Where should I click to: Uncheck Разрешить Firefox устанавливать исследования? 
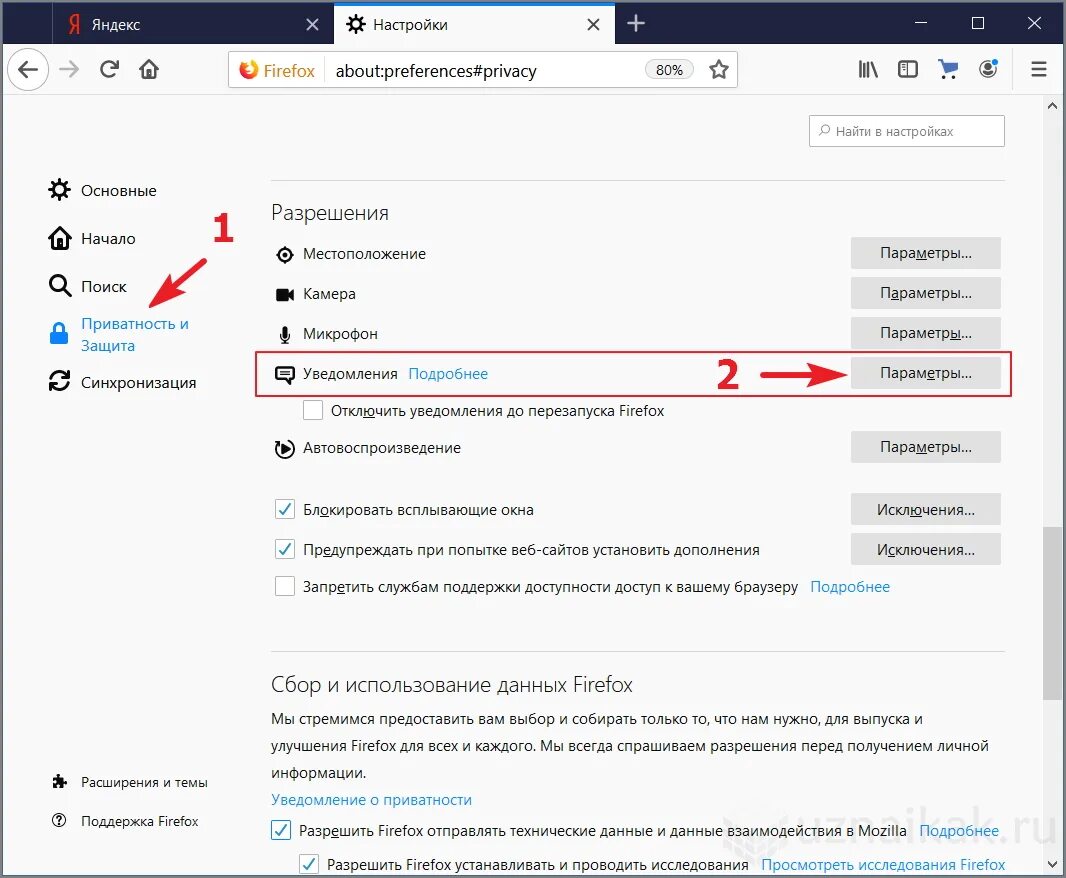pyautogui.click(x=309, y=864)
